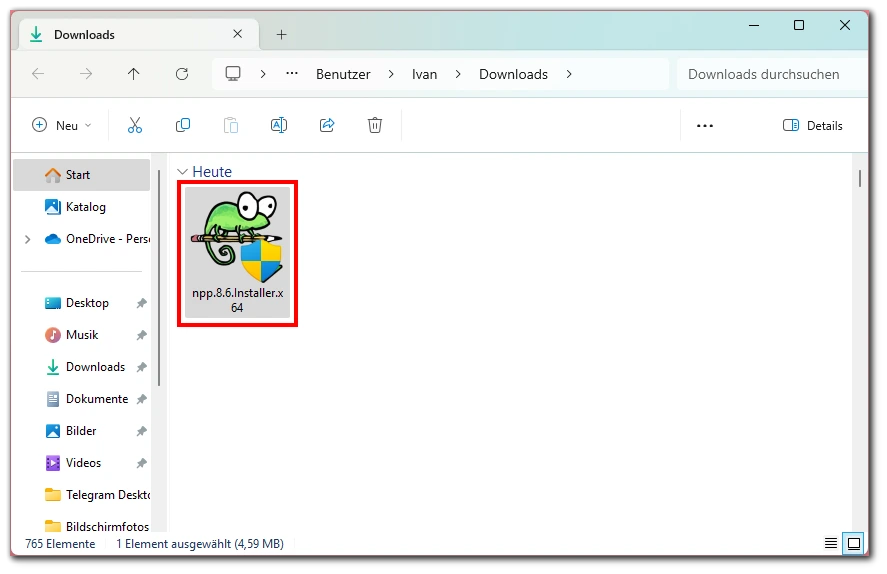Minimize the Explorer window
Viewport: 887px width, 574px height.
(753, 25)
